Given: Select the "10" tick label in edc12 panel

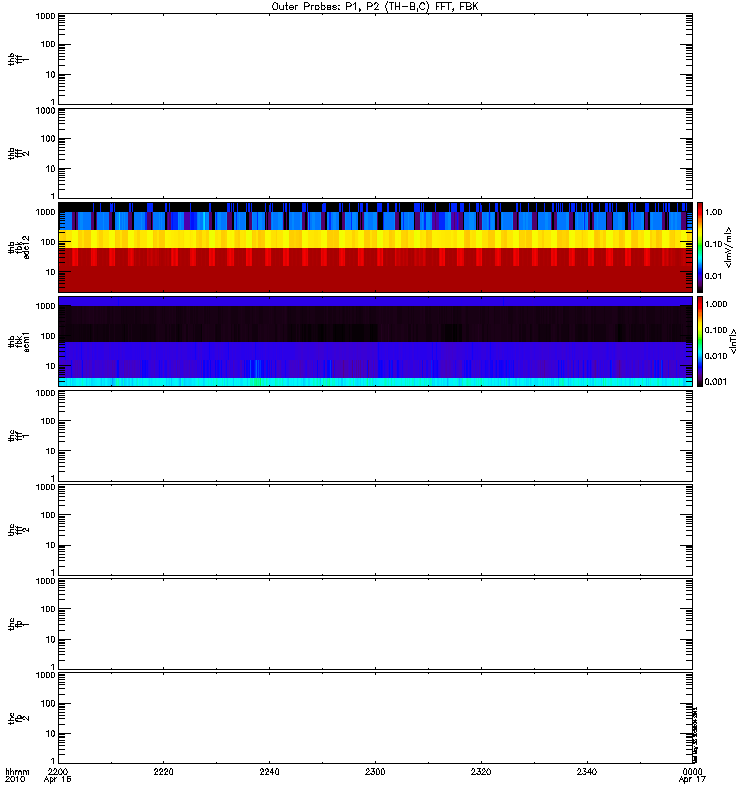Looking at the screenshot, I should 51,272.
